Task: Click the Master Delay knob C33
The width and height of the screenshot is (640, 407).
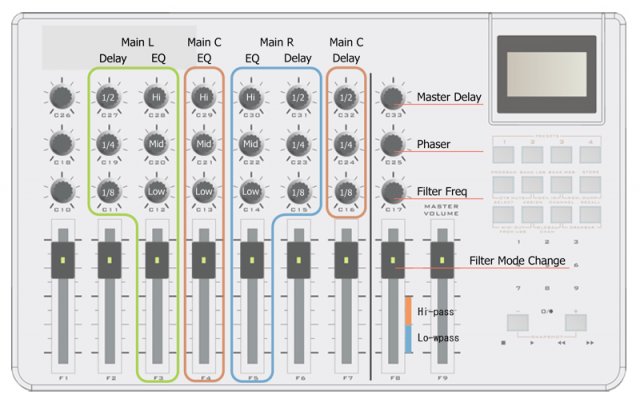Action: click(392, 98)
